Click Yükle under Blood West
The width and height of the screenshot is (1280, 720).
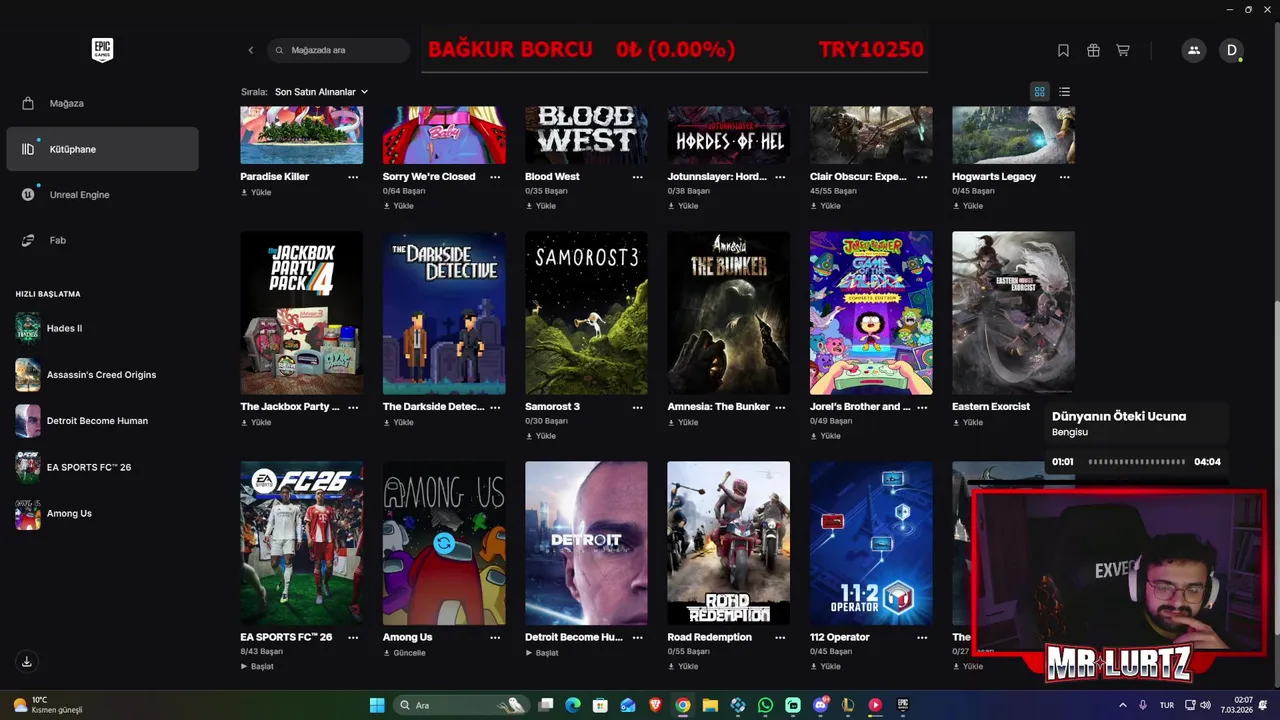(x=541, y=206)
